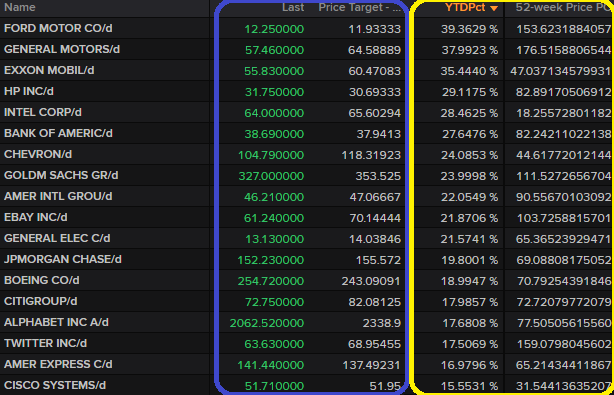Image resolution: width=614 pixels, height=395 pixels.
Task: Select the AMER INTL GROU/d row name
Action: point(58,196)
